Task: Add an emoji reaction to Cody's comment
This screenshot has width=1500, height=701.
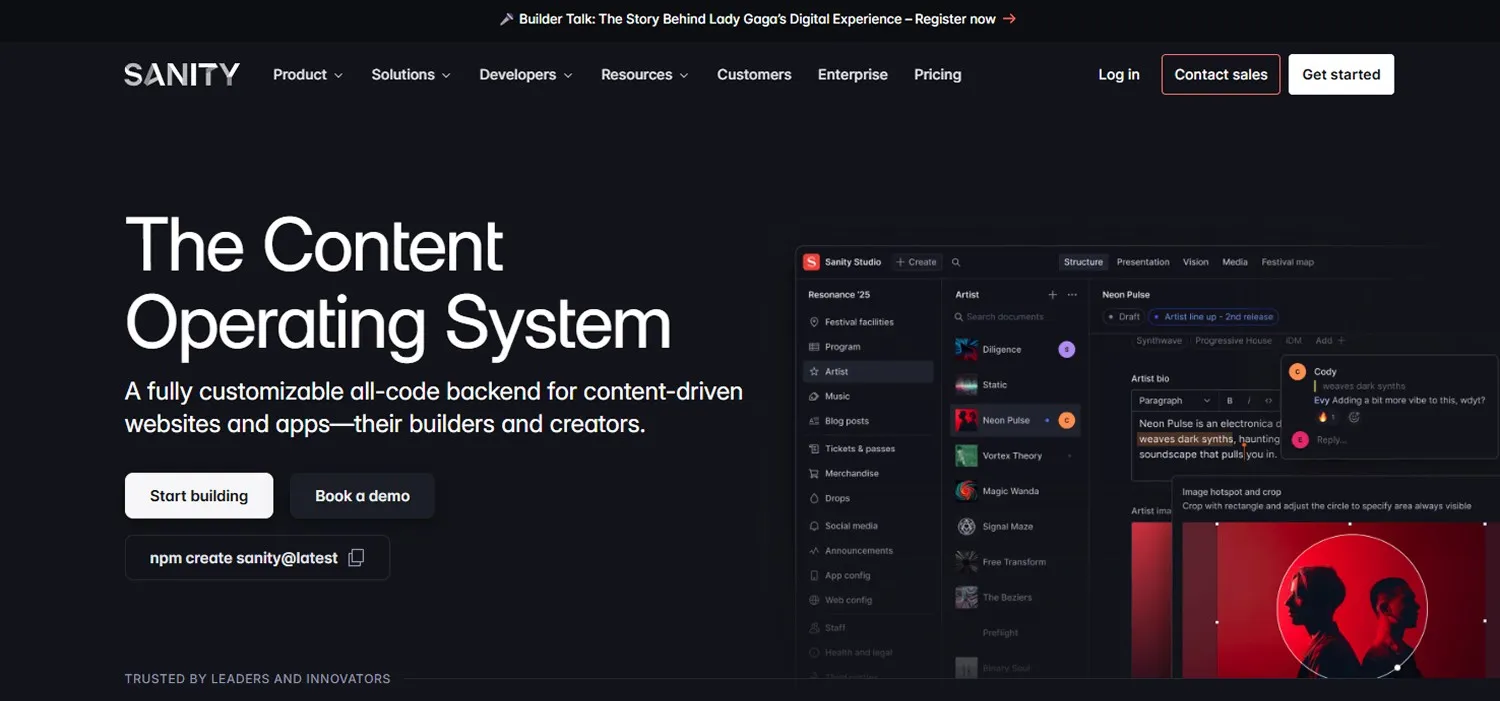Action: pyautogui.click(x=1354, y=417)
